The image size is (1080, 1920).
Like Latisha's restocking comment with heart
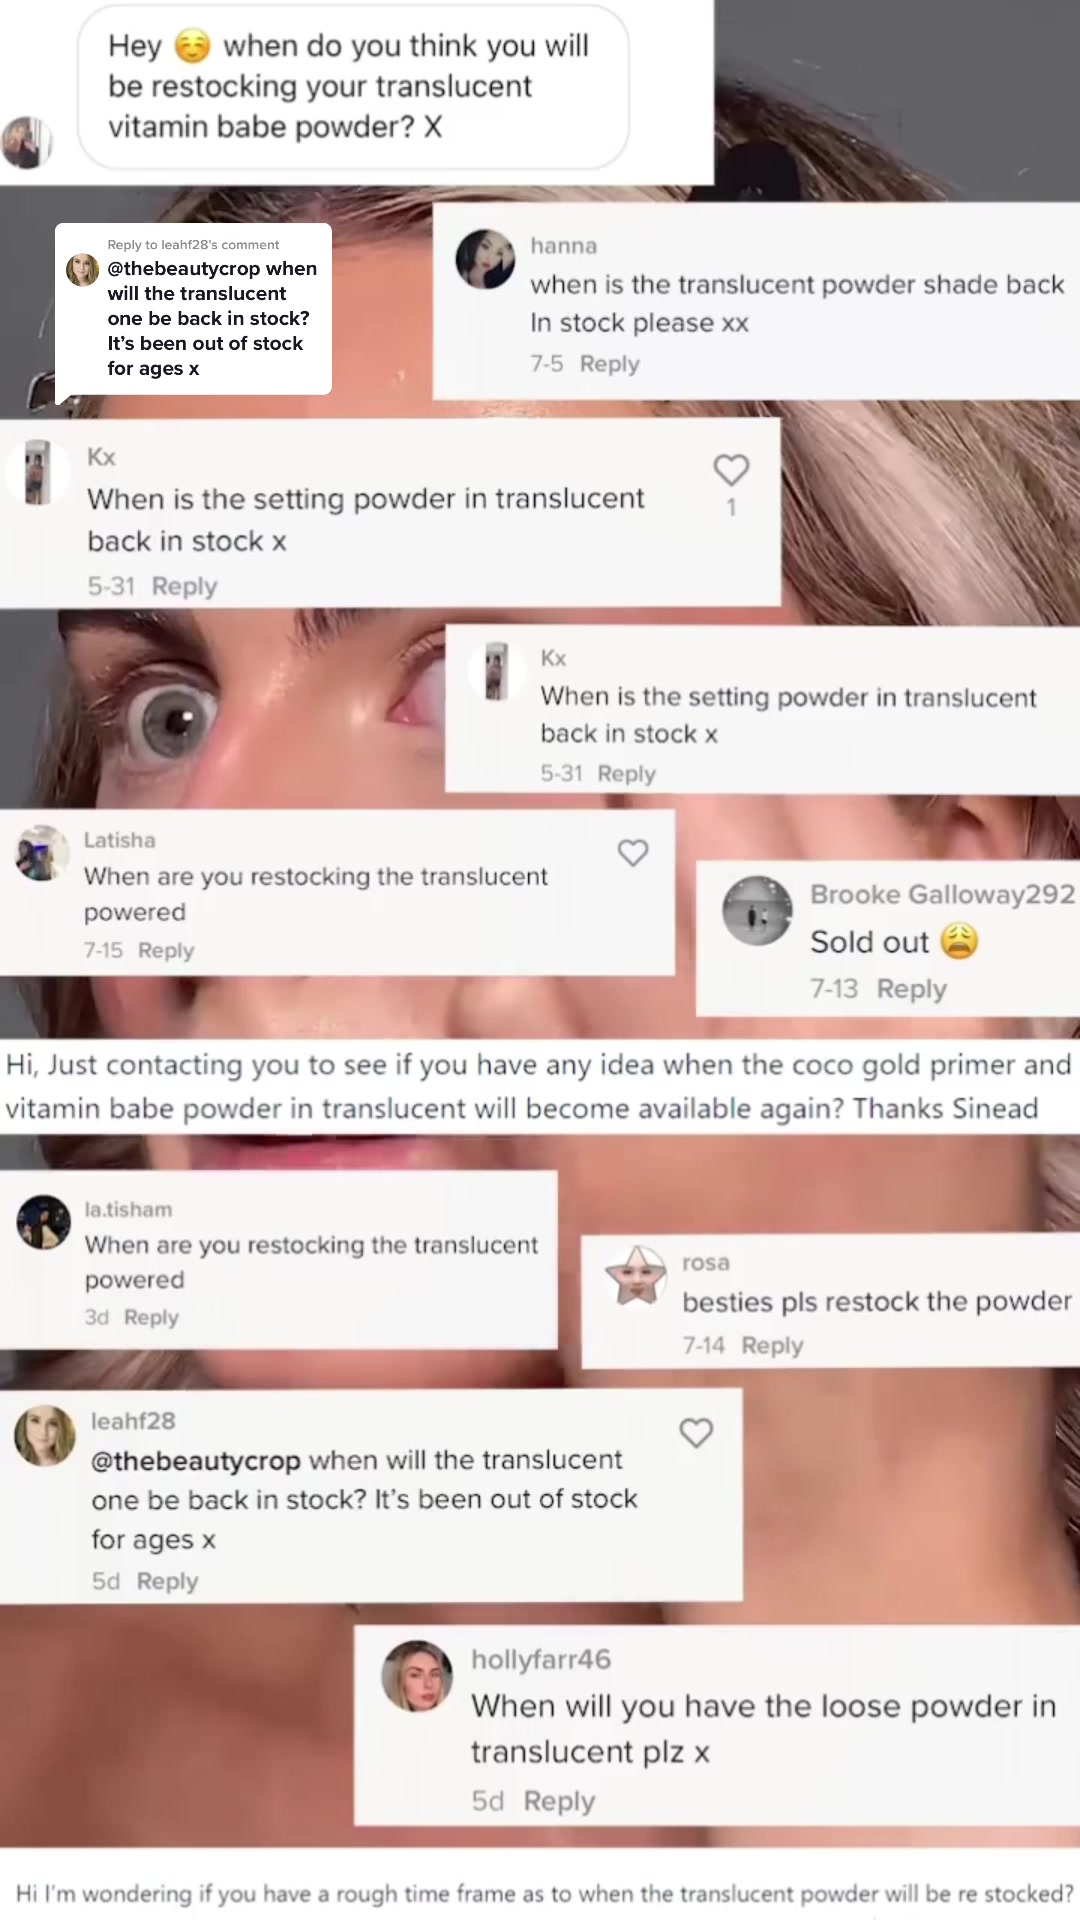tap(633, 853)
